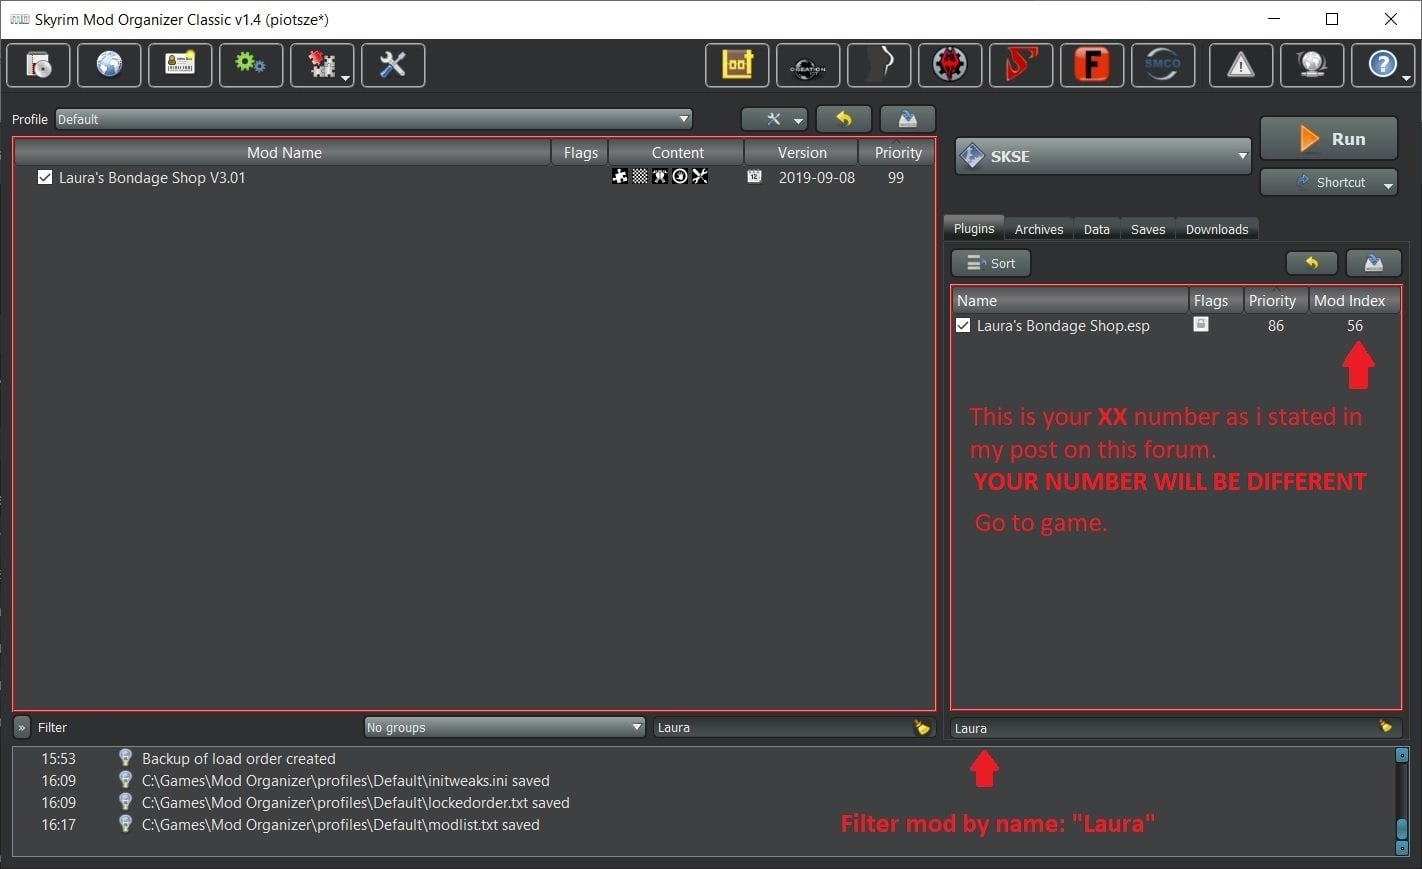
Task: Launch the red F (FNIS) shortcut icon
Action: (1092, 65)
